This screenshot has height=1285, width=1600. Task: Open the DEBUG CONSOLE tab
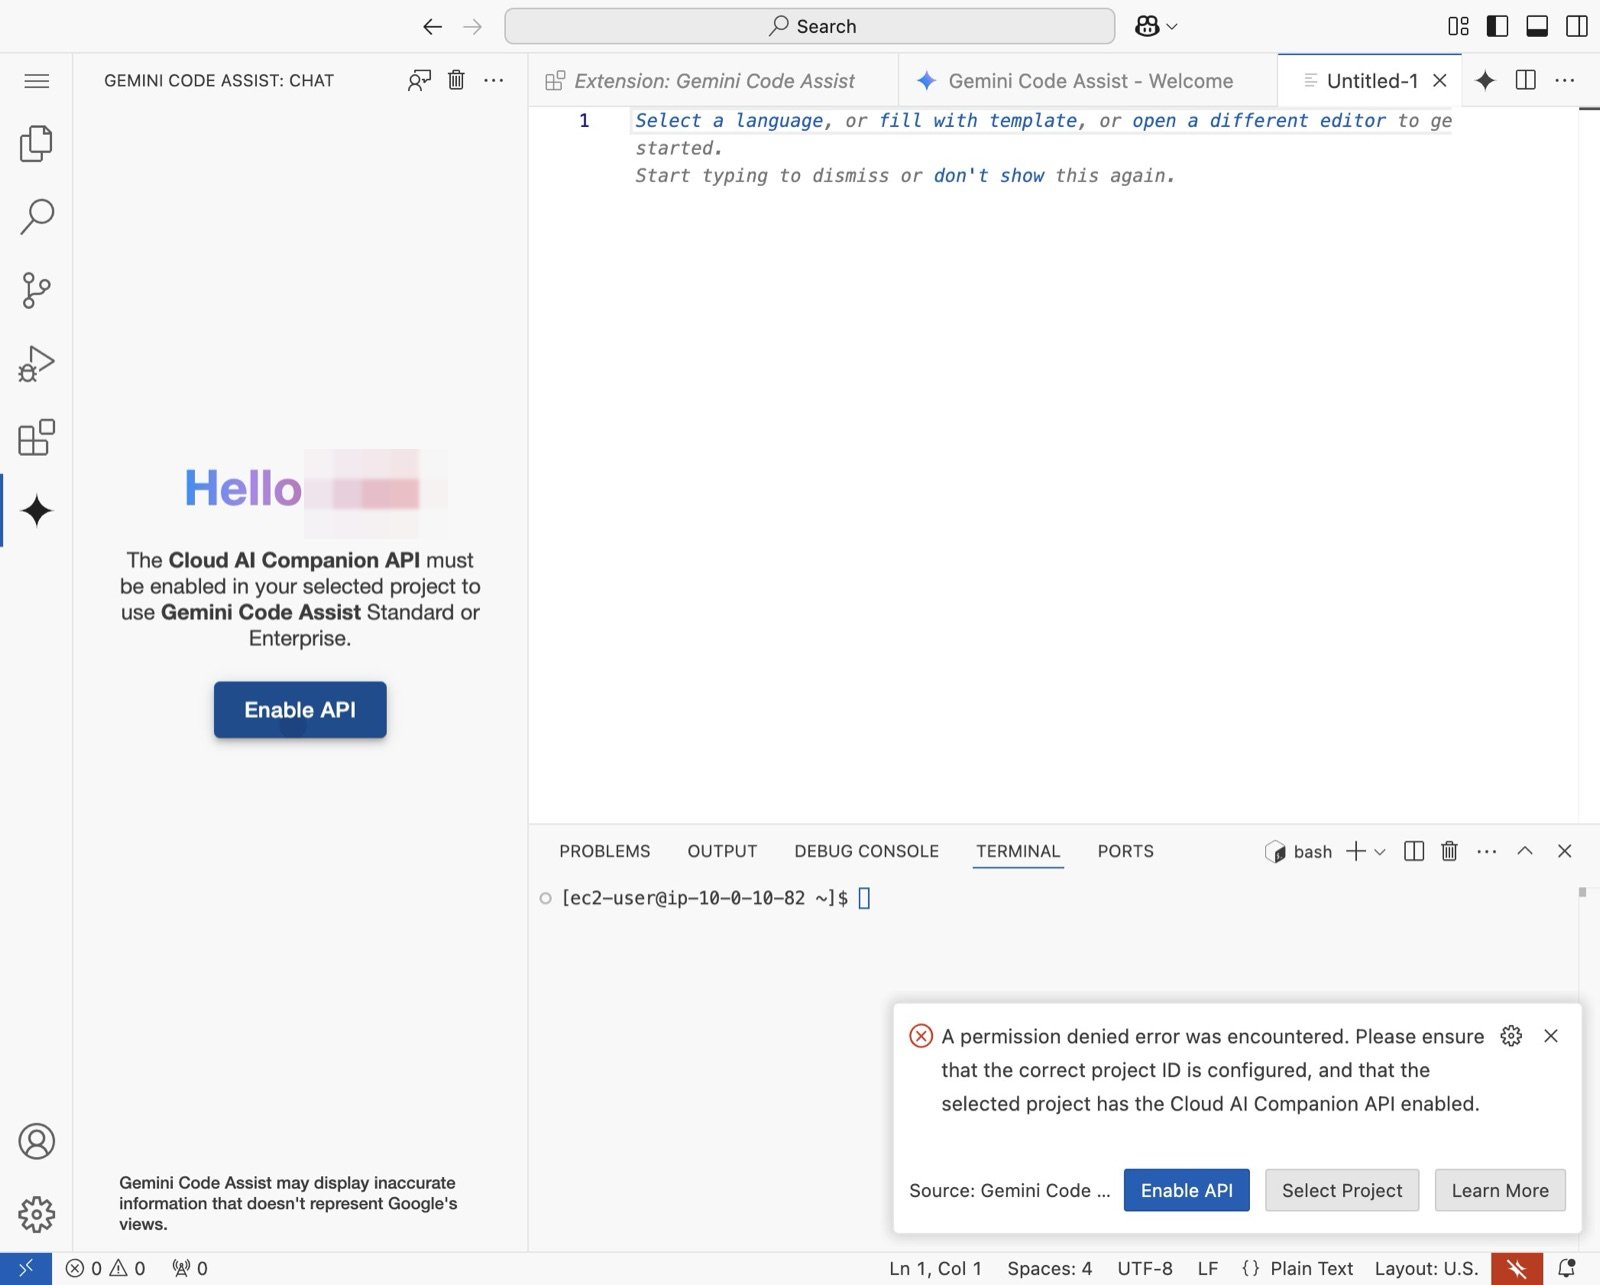click(866, 851)
